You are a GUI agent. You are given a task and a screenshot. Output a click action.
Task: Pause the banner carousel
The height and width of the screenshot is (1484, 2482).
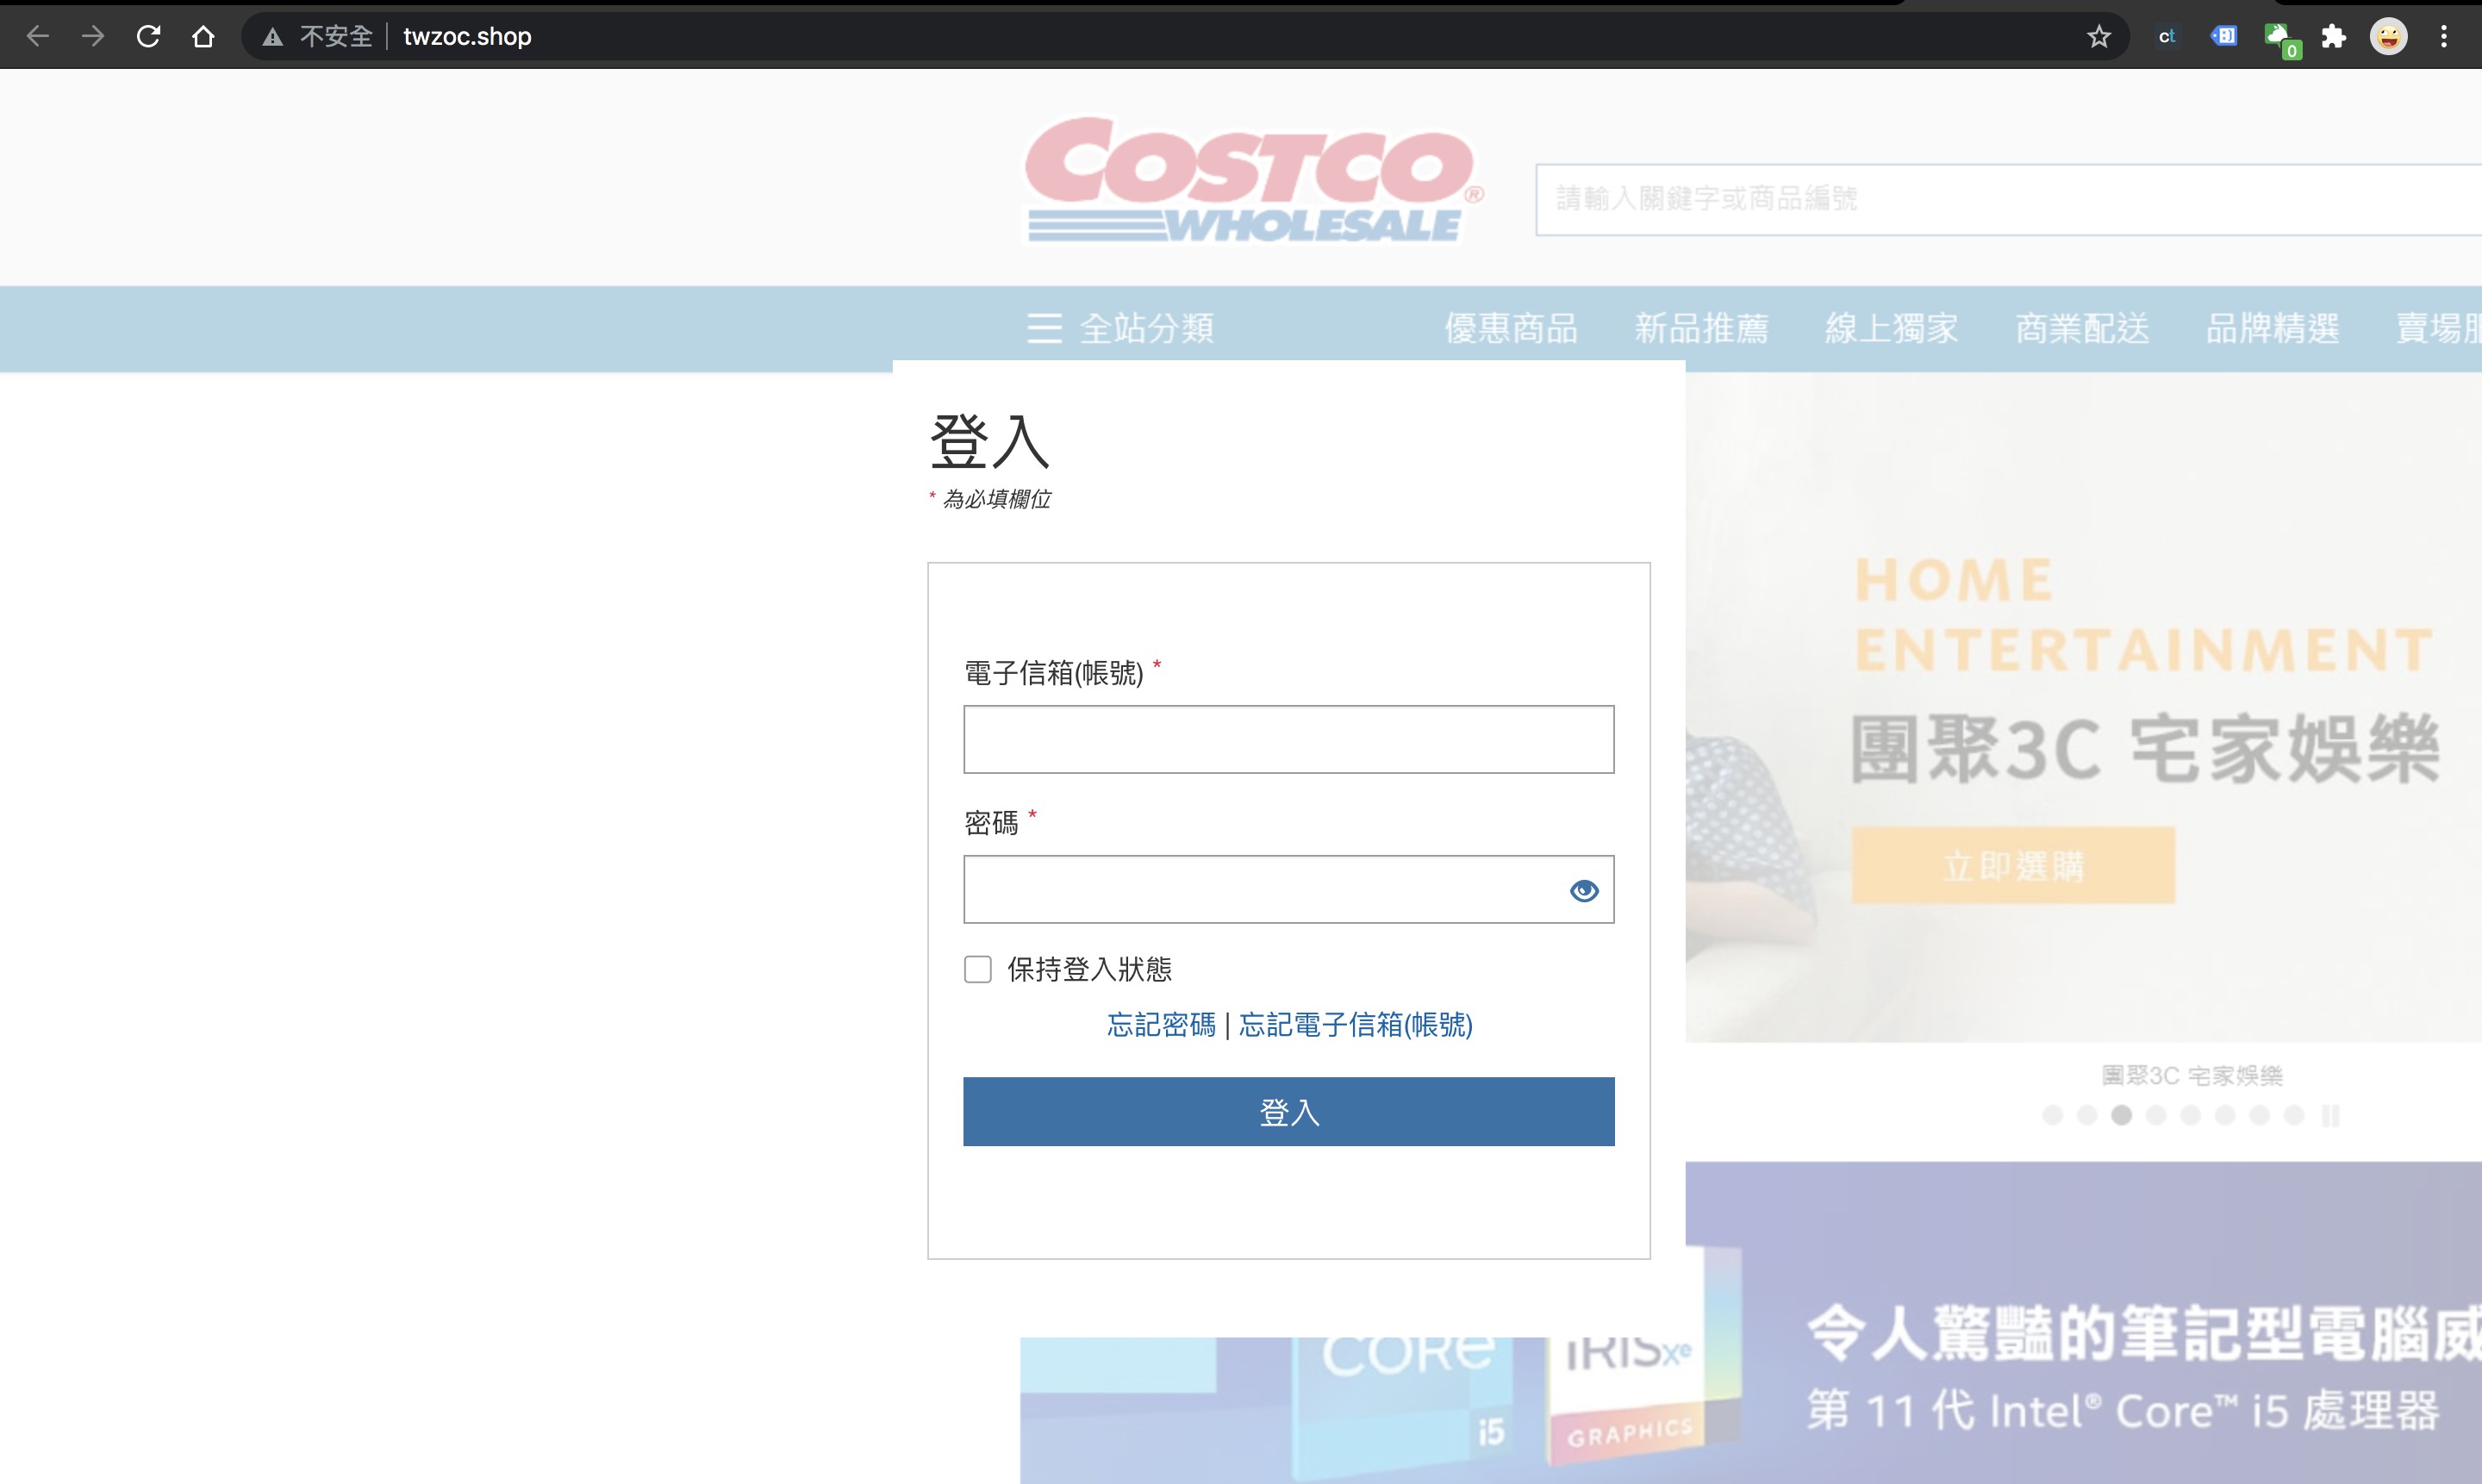[2331, 1115]
